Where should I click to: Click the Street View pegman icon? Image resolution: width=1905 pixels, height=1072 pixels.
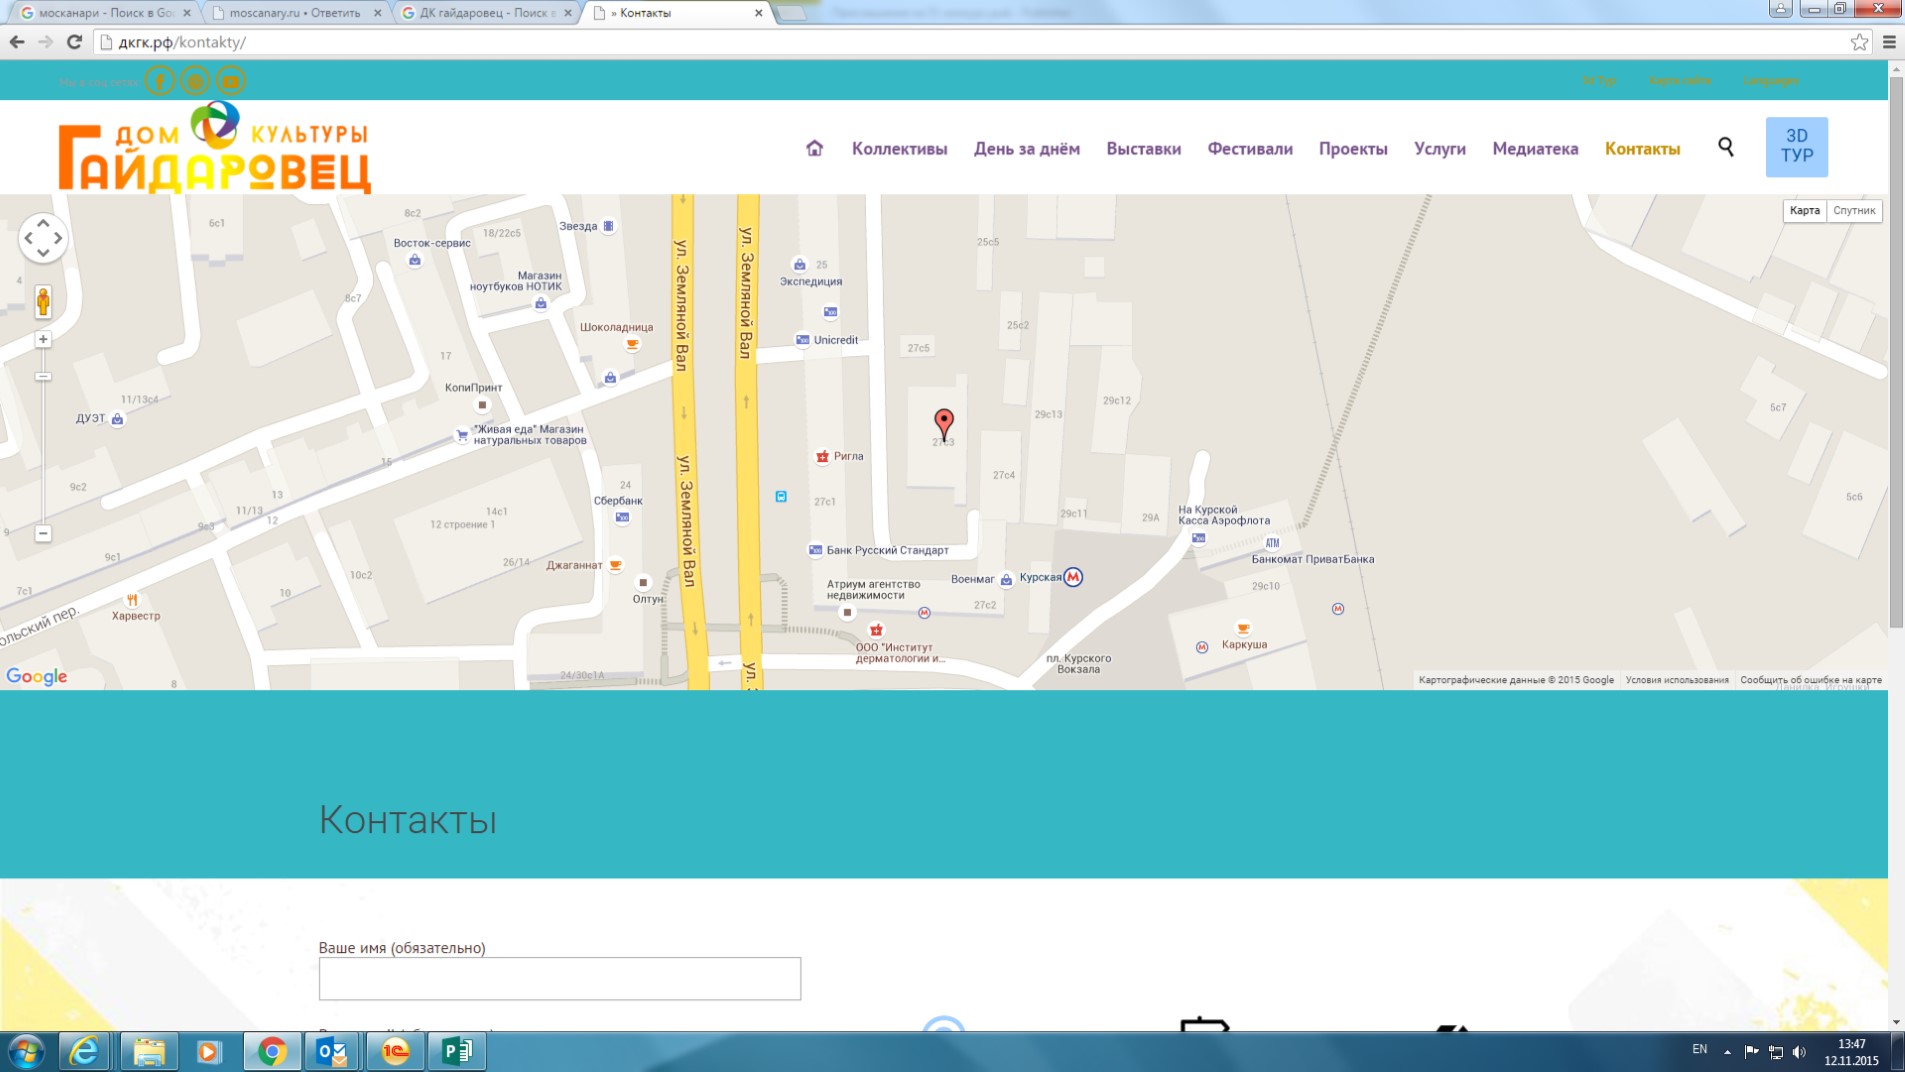coord(43,300)
